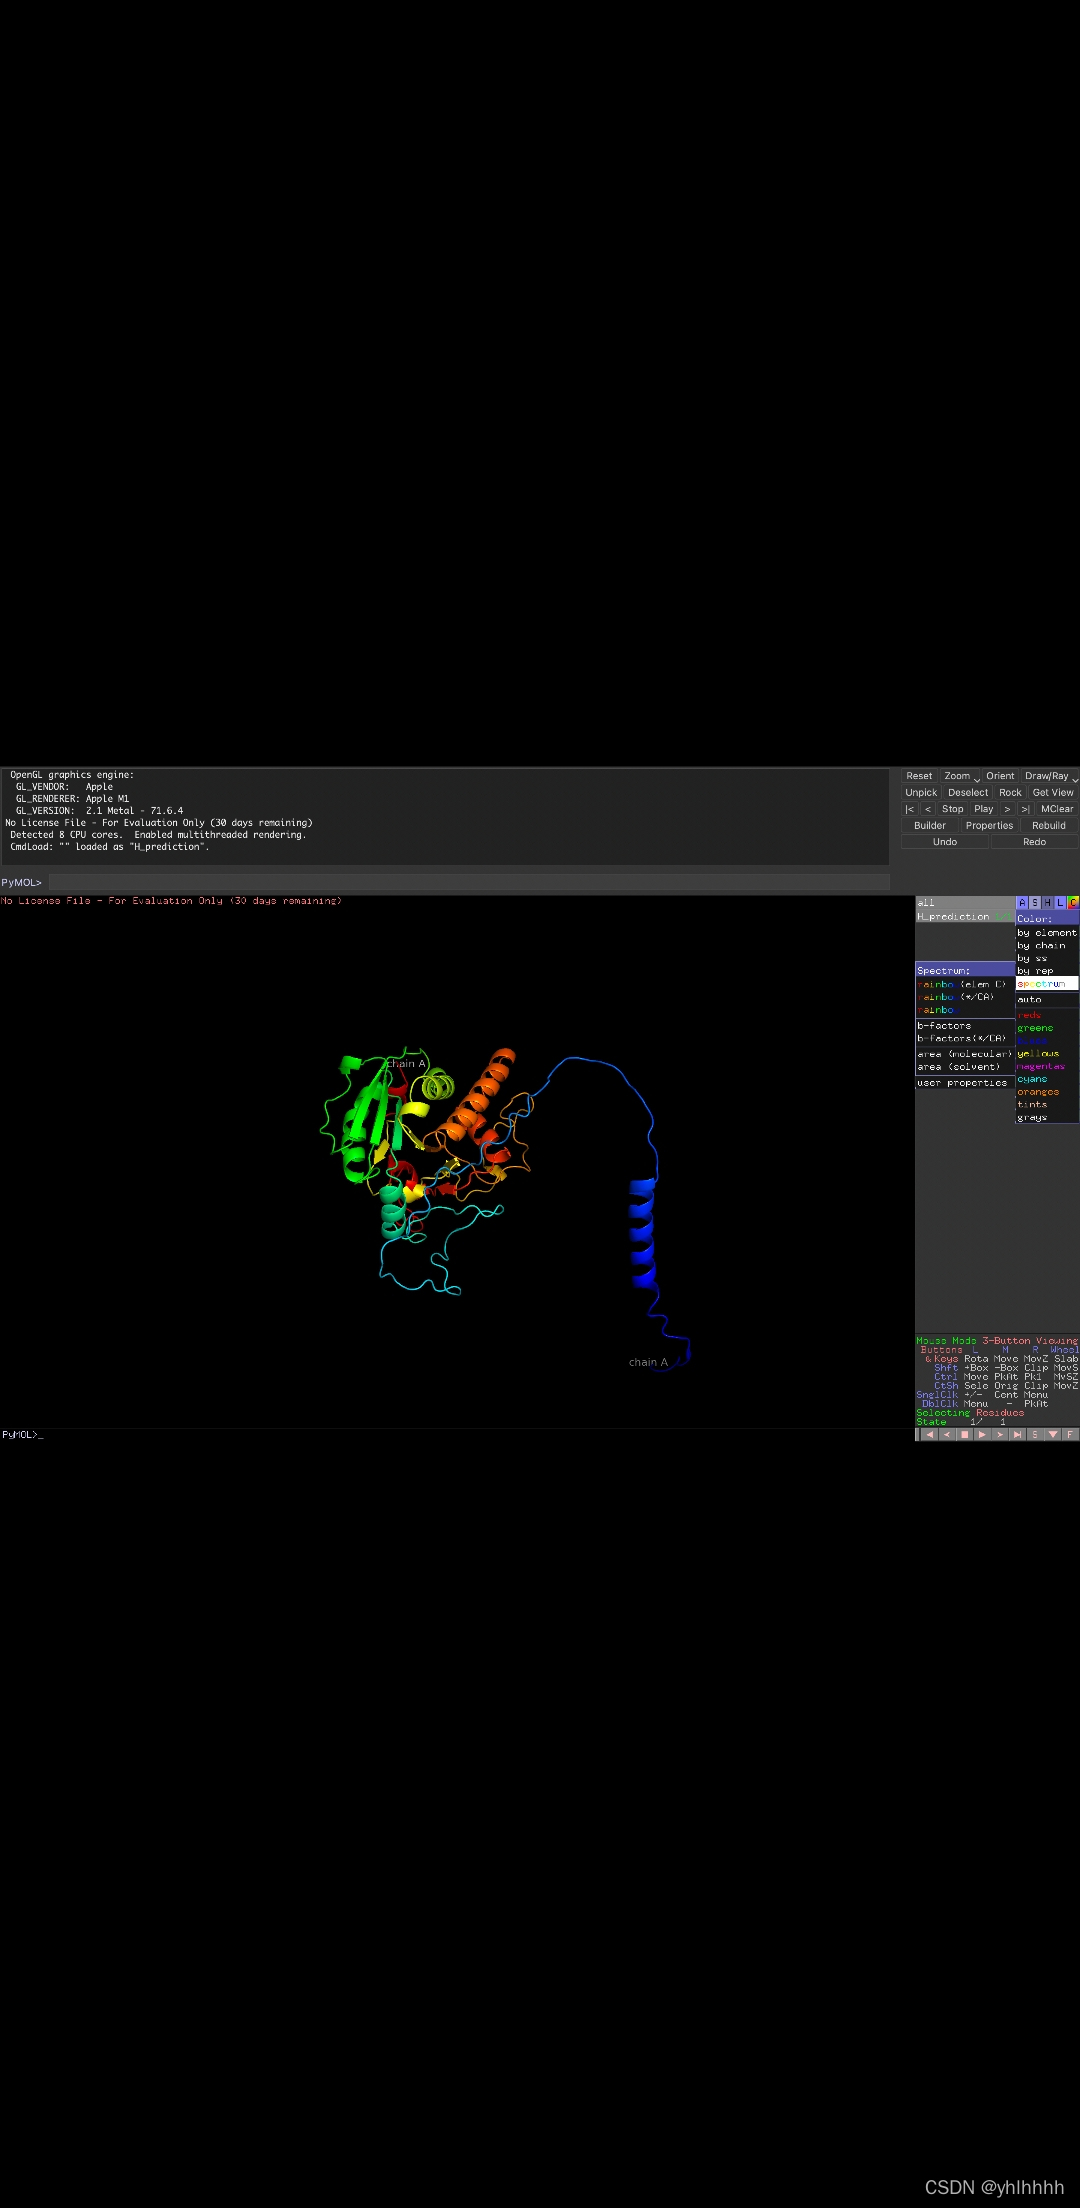Click the Orient button

coord(1000,776)
